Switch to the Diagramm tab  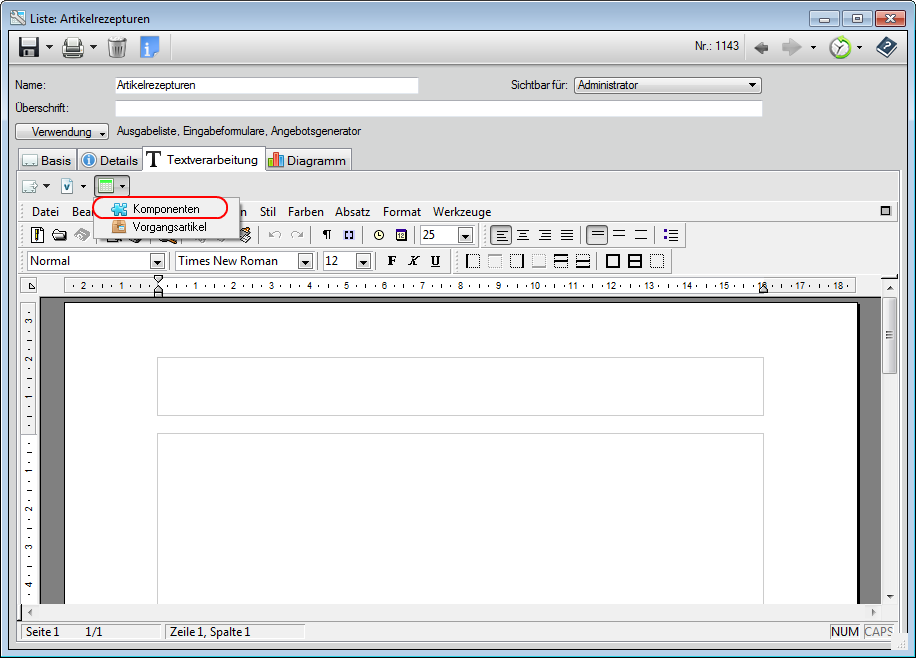(x=308, y=160)
